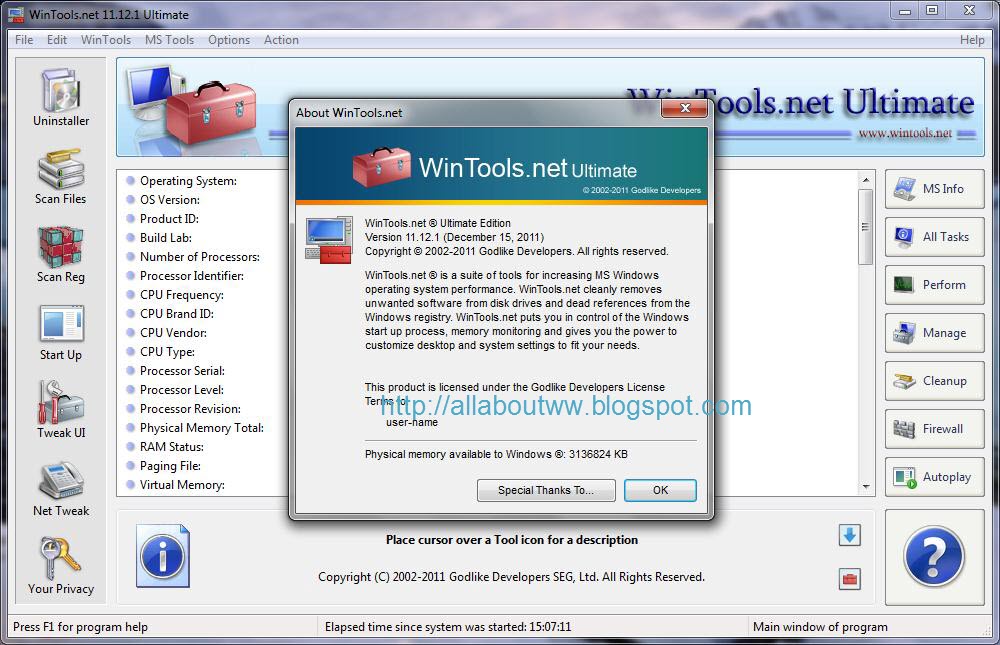
Task: Open the MS Tools menu
Action: (169, 40)
